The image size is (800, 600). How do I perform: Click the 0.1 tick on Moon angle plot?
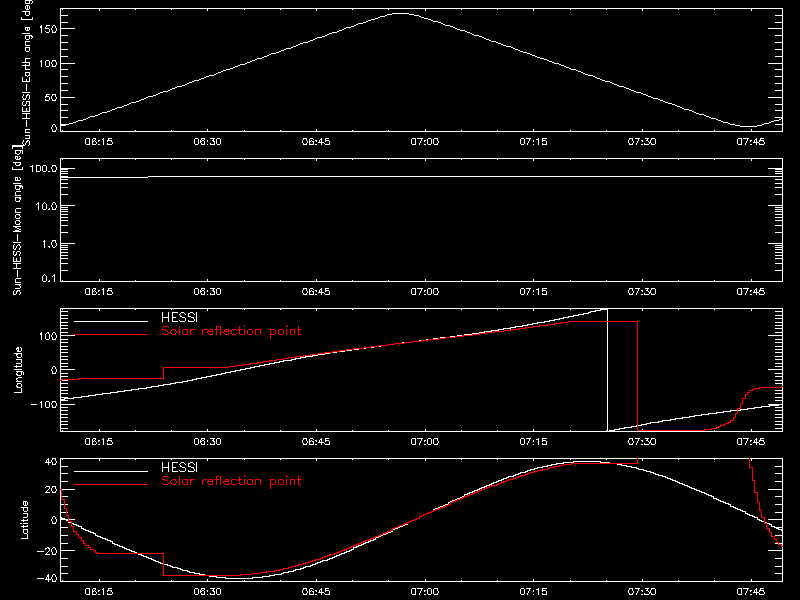point(49,278)
